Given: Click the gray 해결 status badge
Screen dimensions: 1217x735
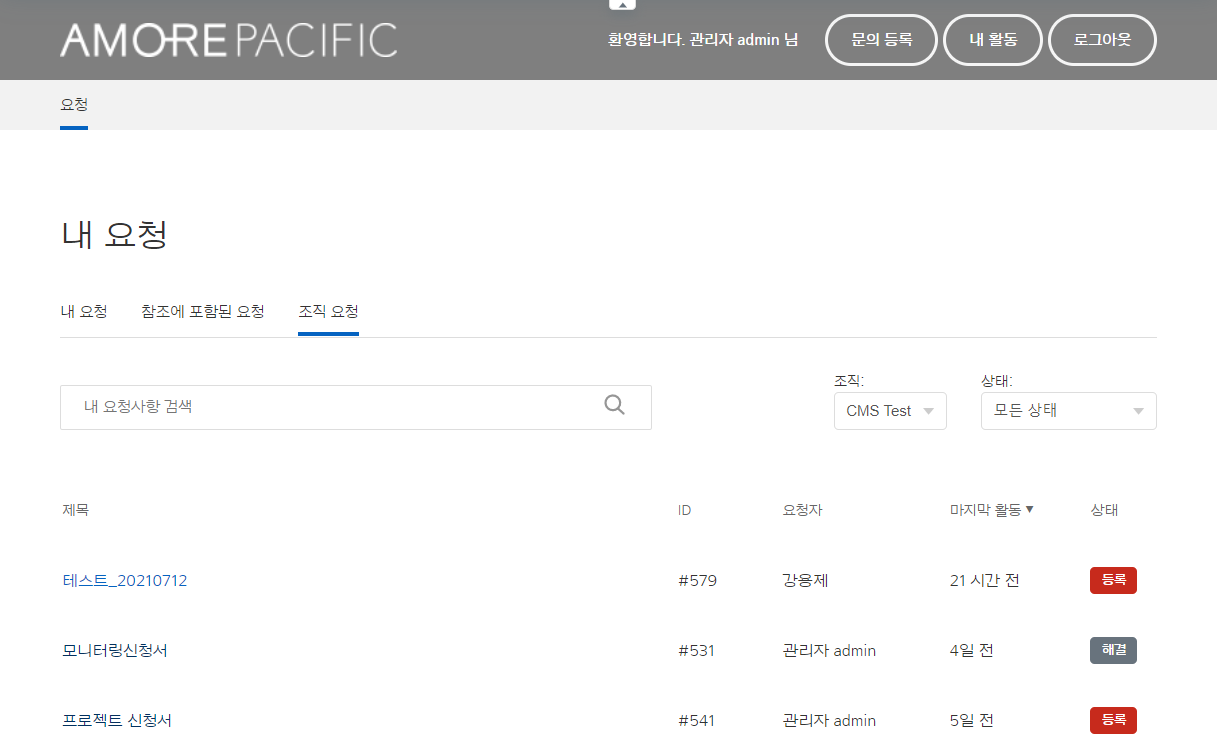Looking at the screenshot, I should 1112,650.
